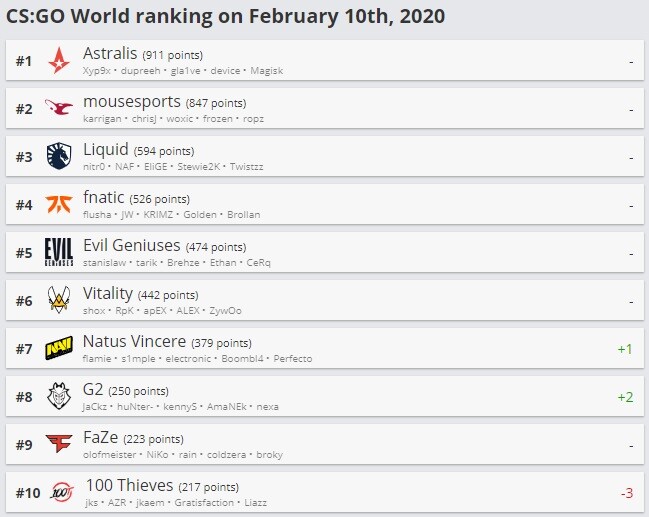Click the G2 +2 ranking change
This screenshot has height=517, width=649.
click(625, 397)
